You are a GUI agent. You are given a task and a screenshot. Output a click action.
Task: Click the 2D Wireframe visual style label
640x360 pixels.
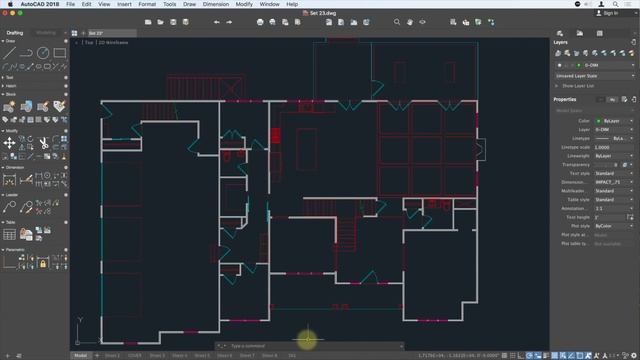(x=113, y=42)
